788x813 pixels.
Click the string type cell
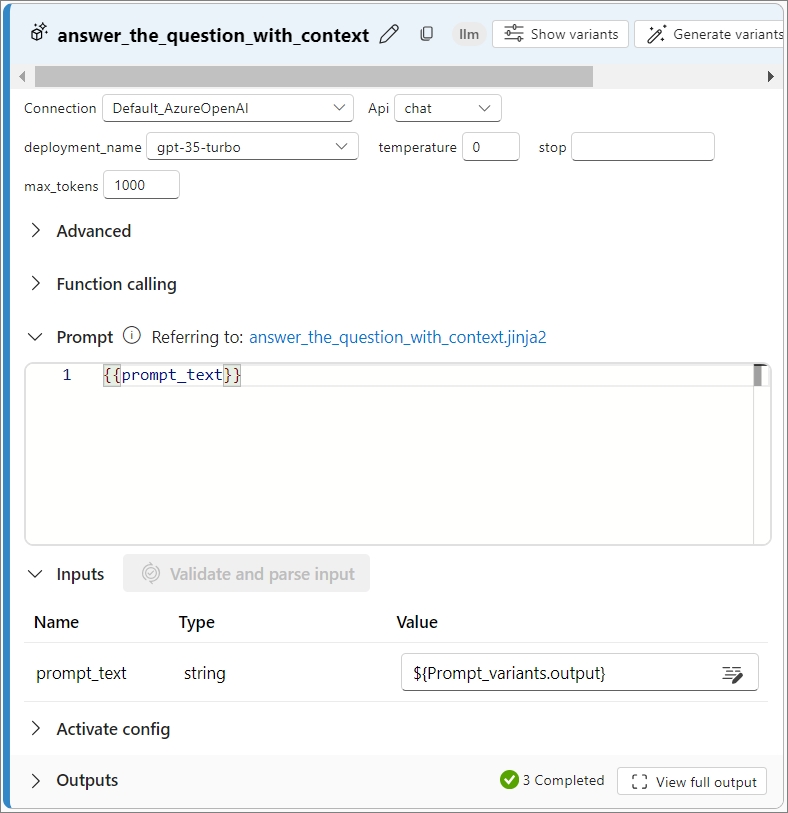(x=204, y=673)
